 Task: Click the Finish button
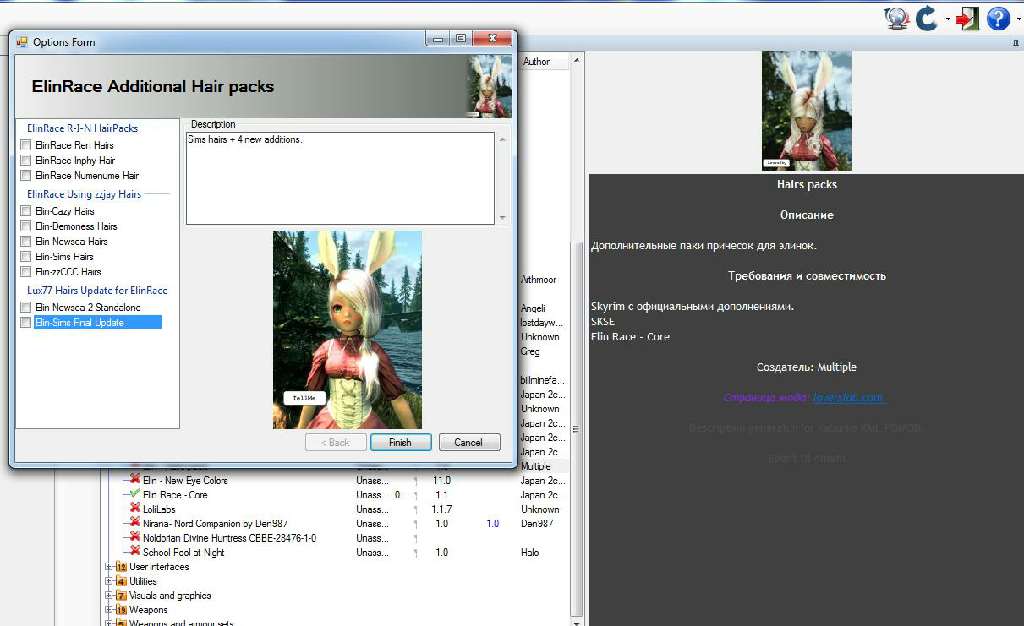click(400, 442)
